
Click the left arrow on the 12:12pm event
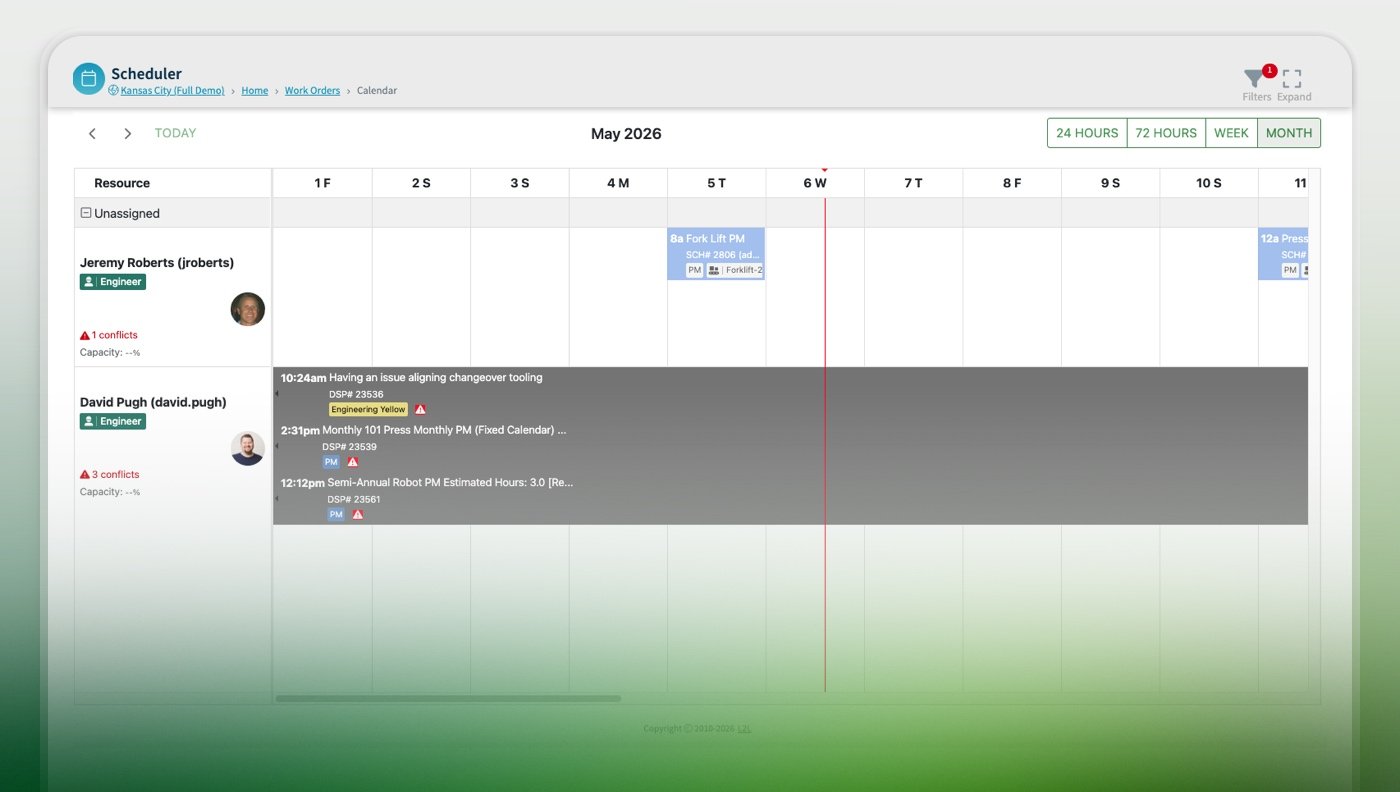(276, 498)
